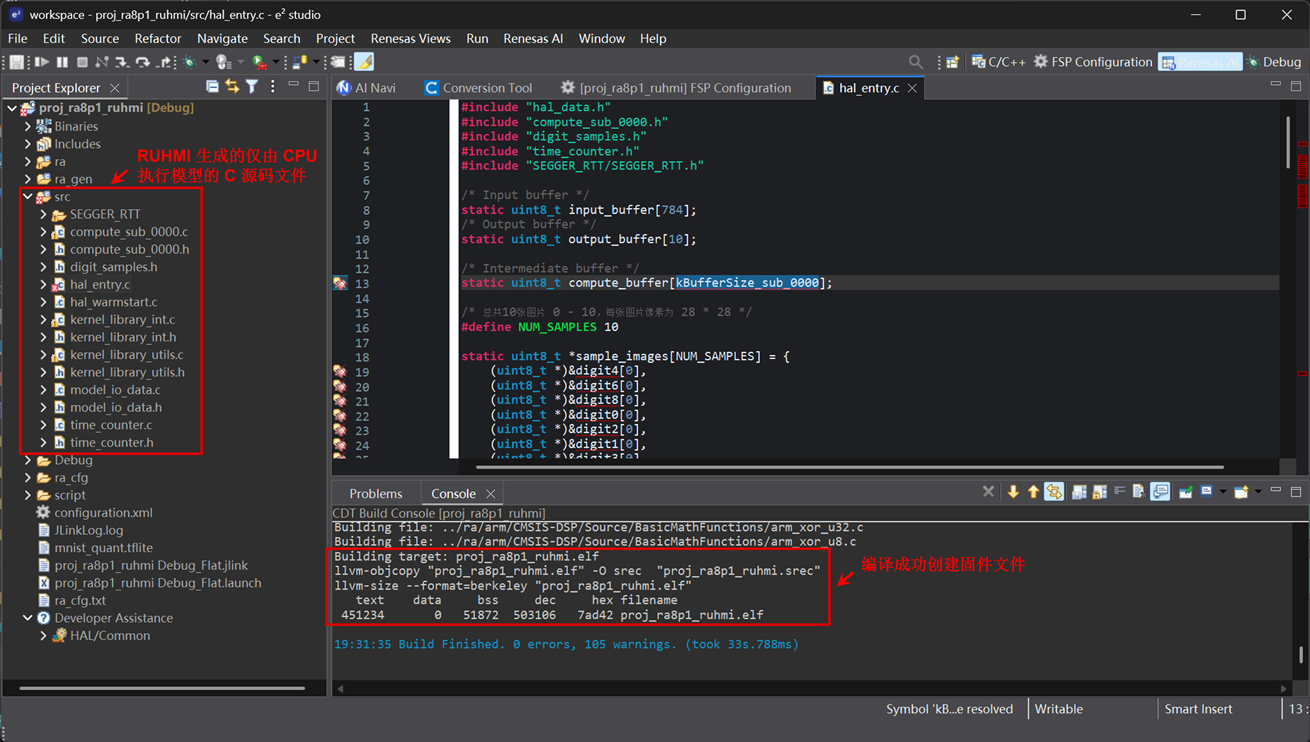Open the Debug launch dropdown arrow

point(205,62)
